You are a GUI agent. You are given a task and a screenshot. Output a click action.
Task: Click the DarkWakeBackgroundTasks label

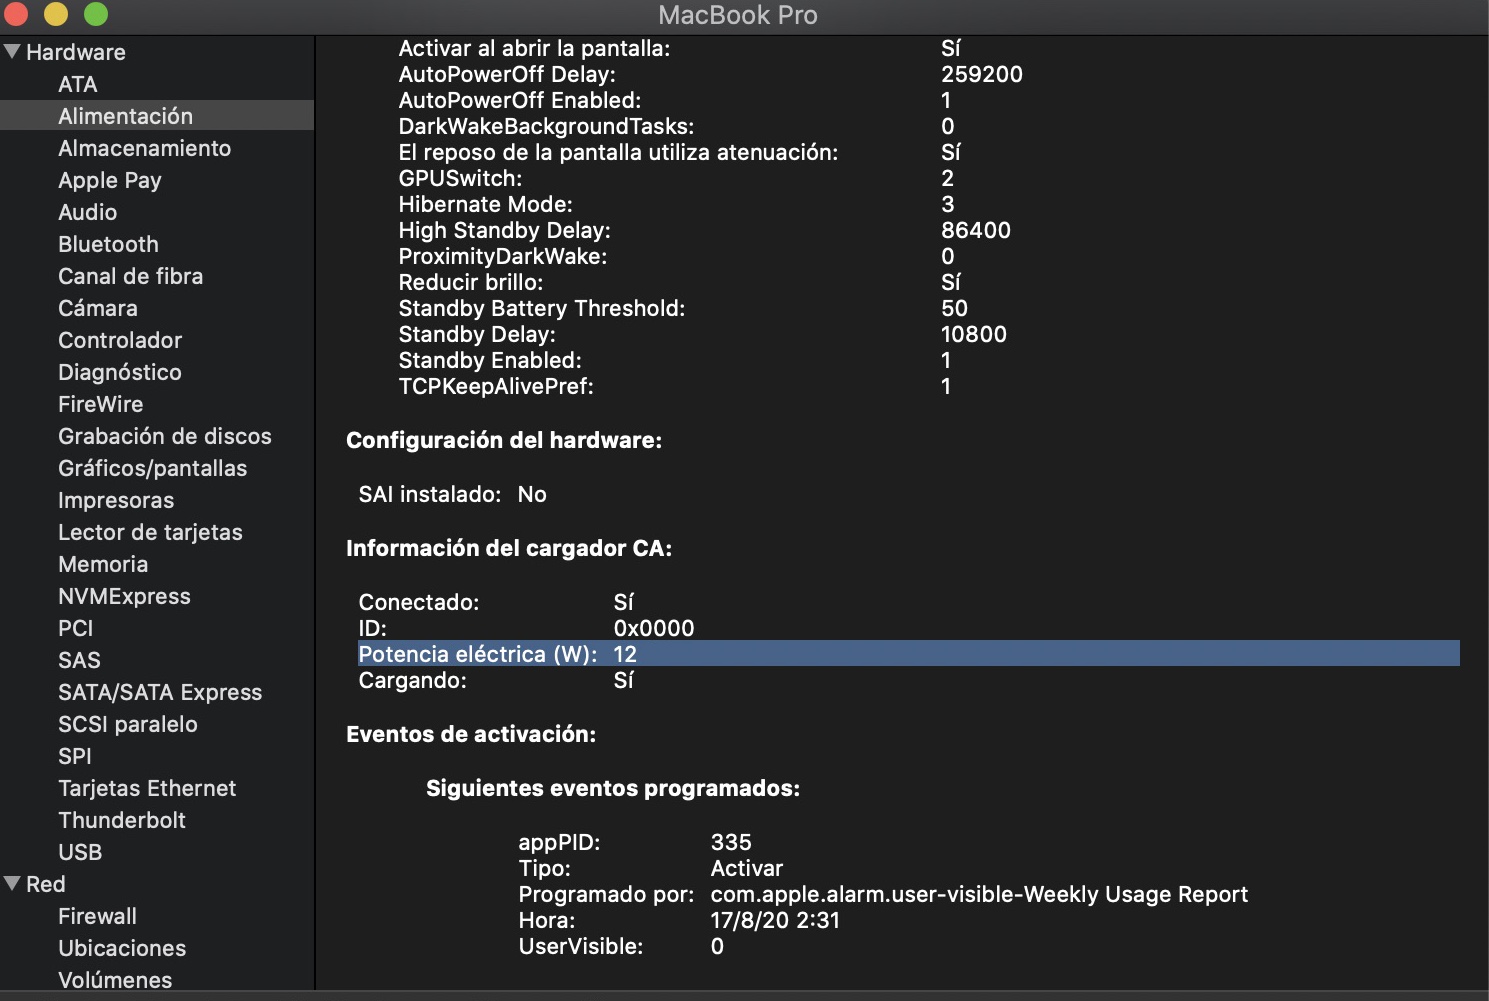[x=547, y=126]
